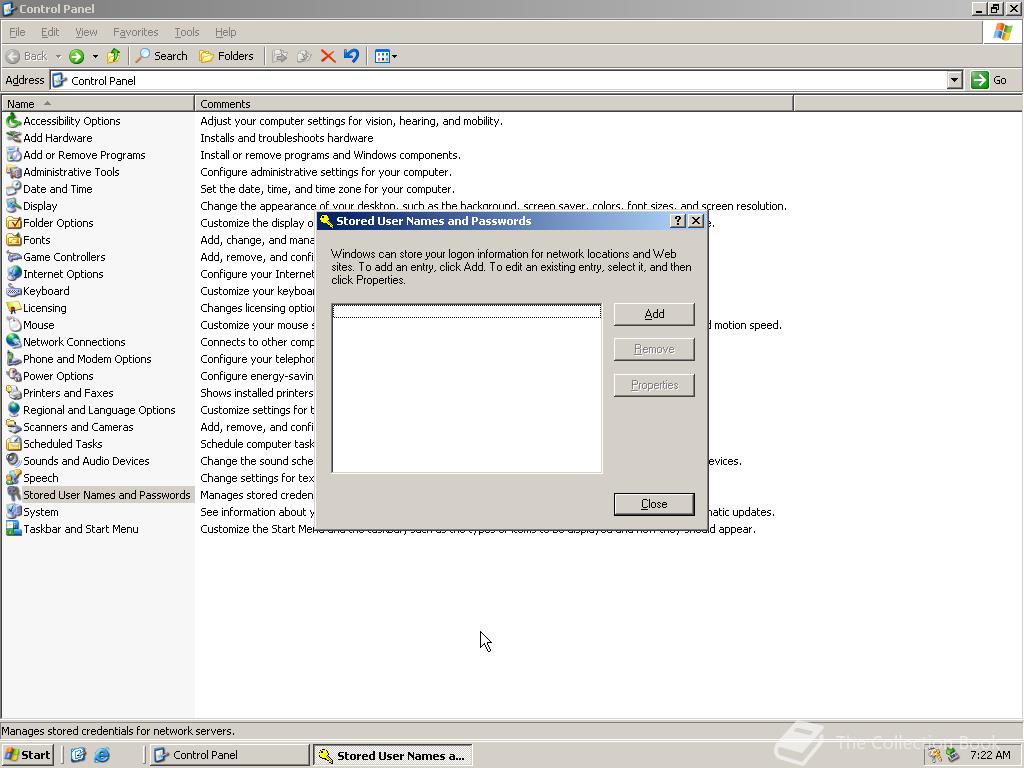Open the Help menu

point(225,32)
